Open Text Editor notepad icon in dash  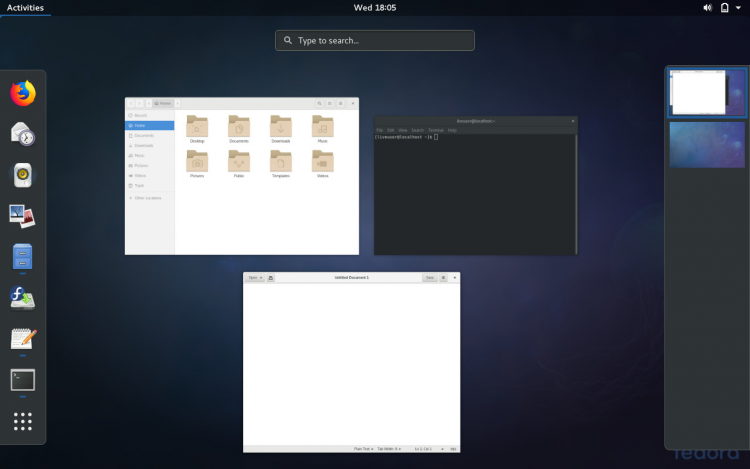pyautogui.click(x=23, y=339)
